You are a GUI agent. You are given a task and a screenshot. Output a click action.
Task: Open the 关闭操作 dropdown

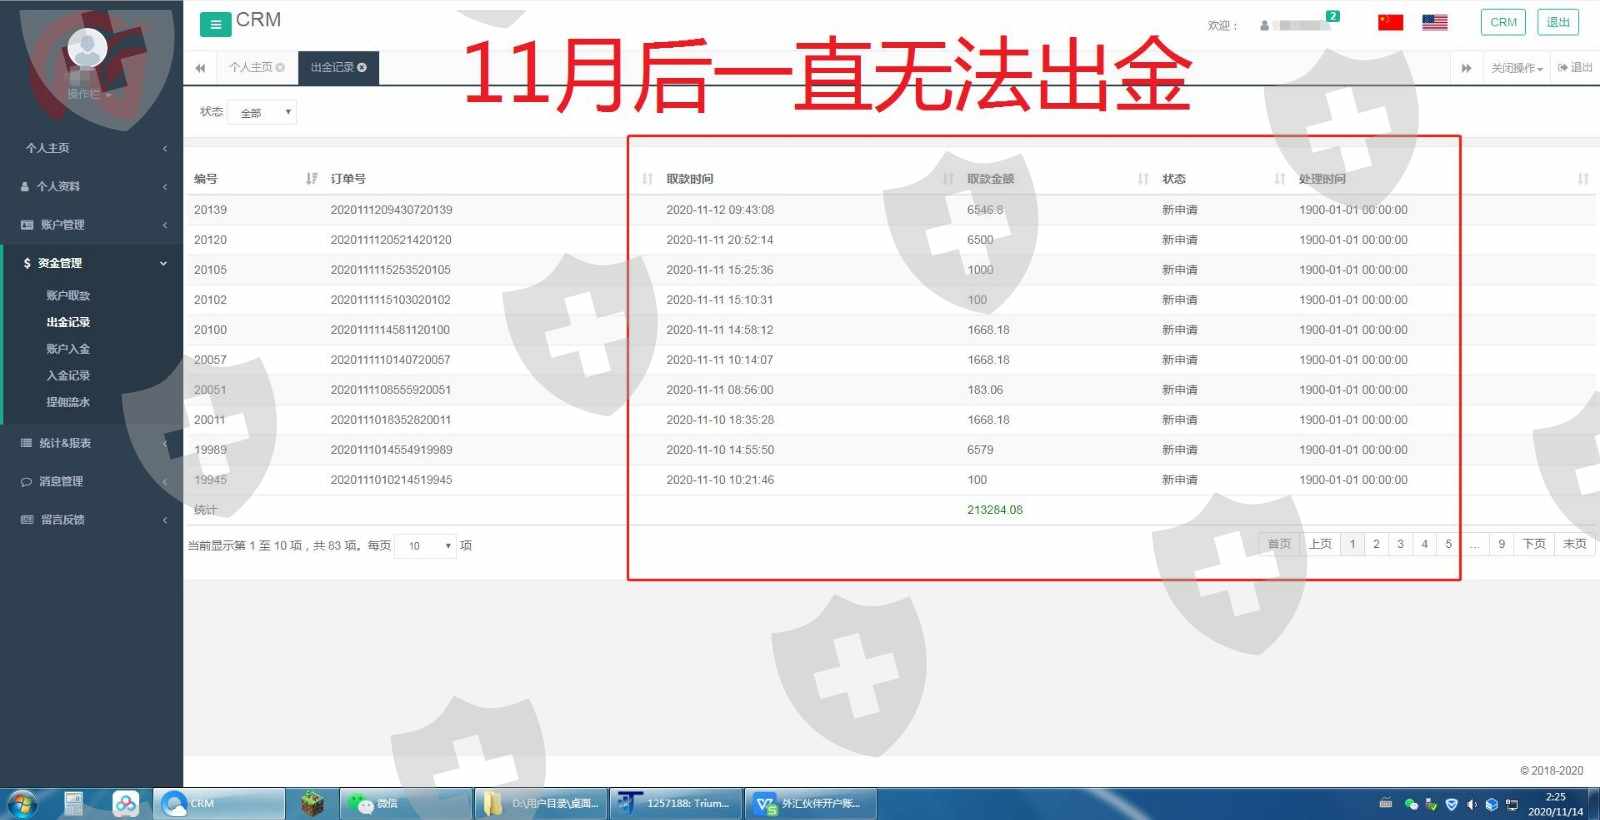tap(1517, 68)
